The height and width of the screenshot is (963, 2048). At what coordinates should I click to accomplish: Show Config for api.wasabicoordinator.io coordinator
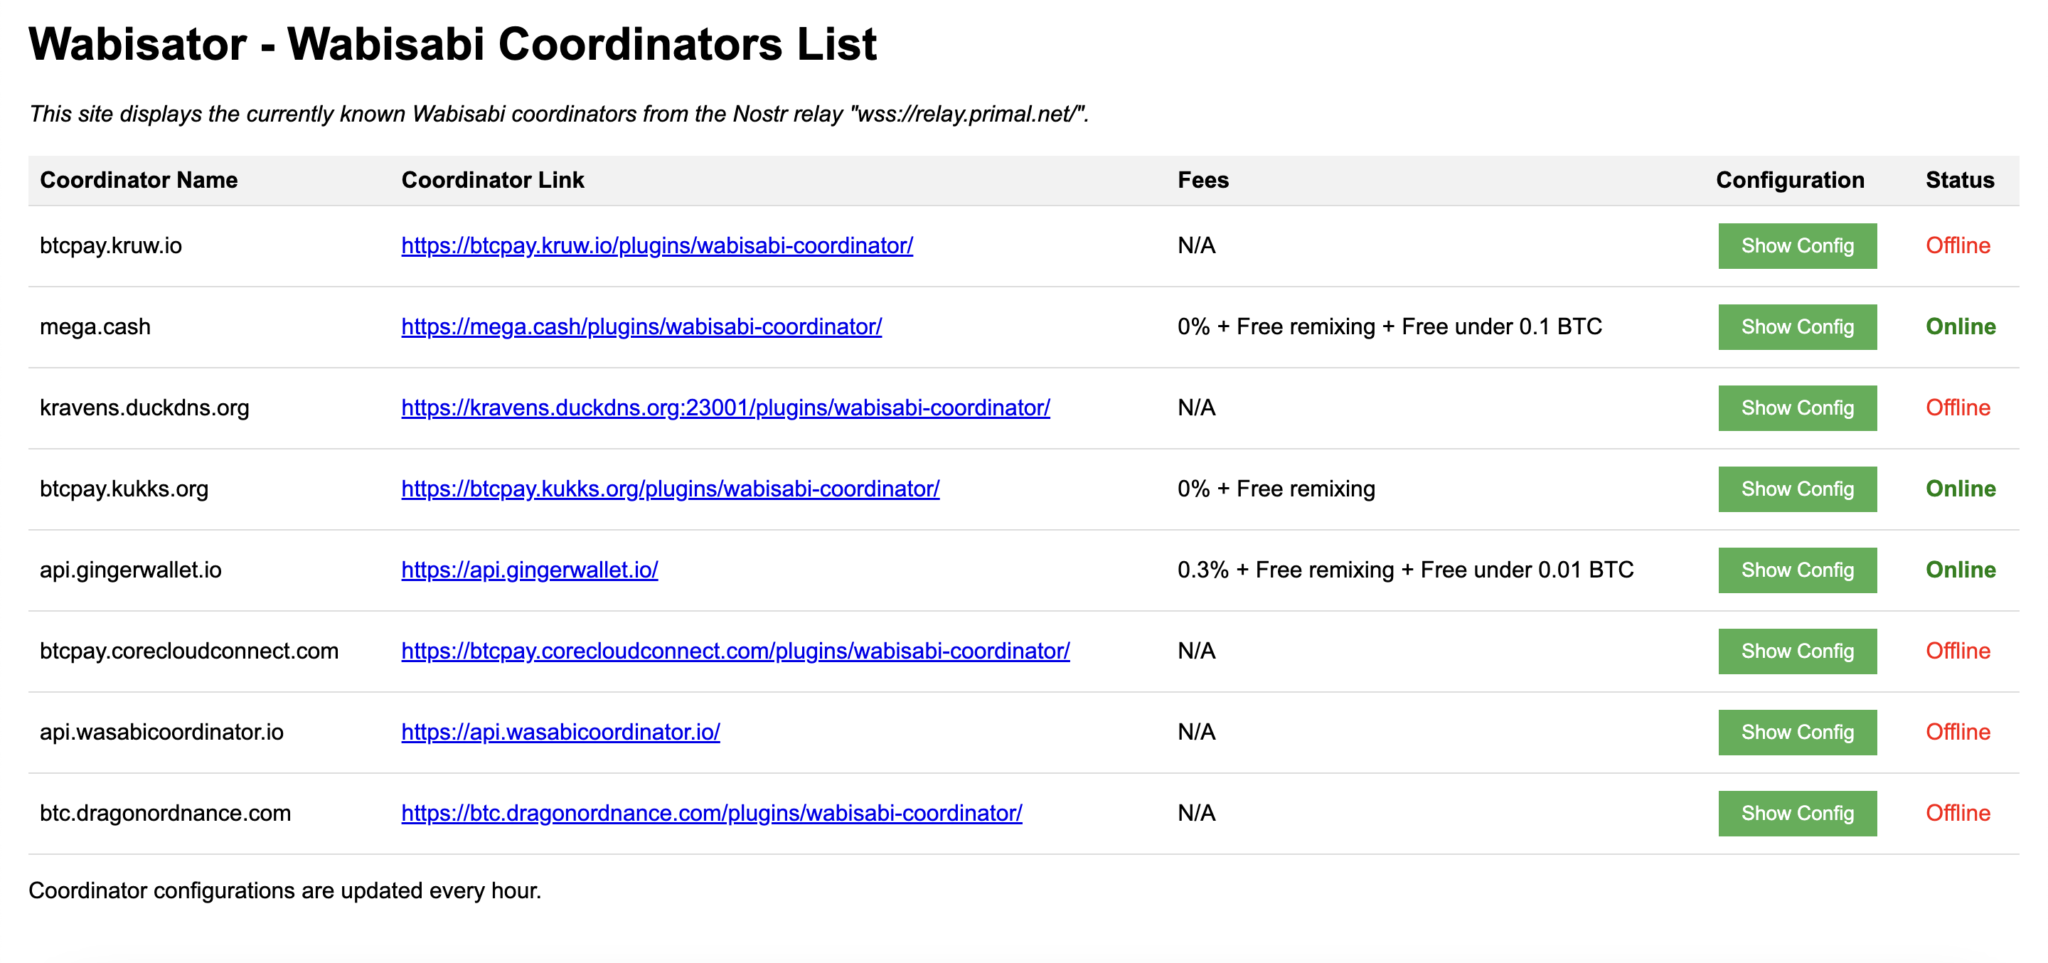tap(1797, 731)
